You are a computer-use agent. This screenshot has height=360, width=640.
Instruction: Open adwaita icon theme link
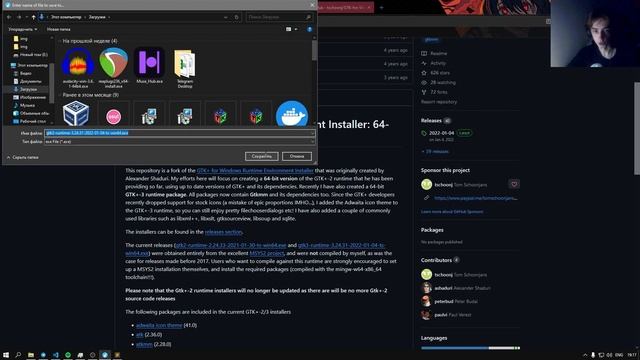[x=159, y=325]
